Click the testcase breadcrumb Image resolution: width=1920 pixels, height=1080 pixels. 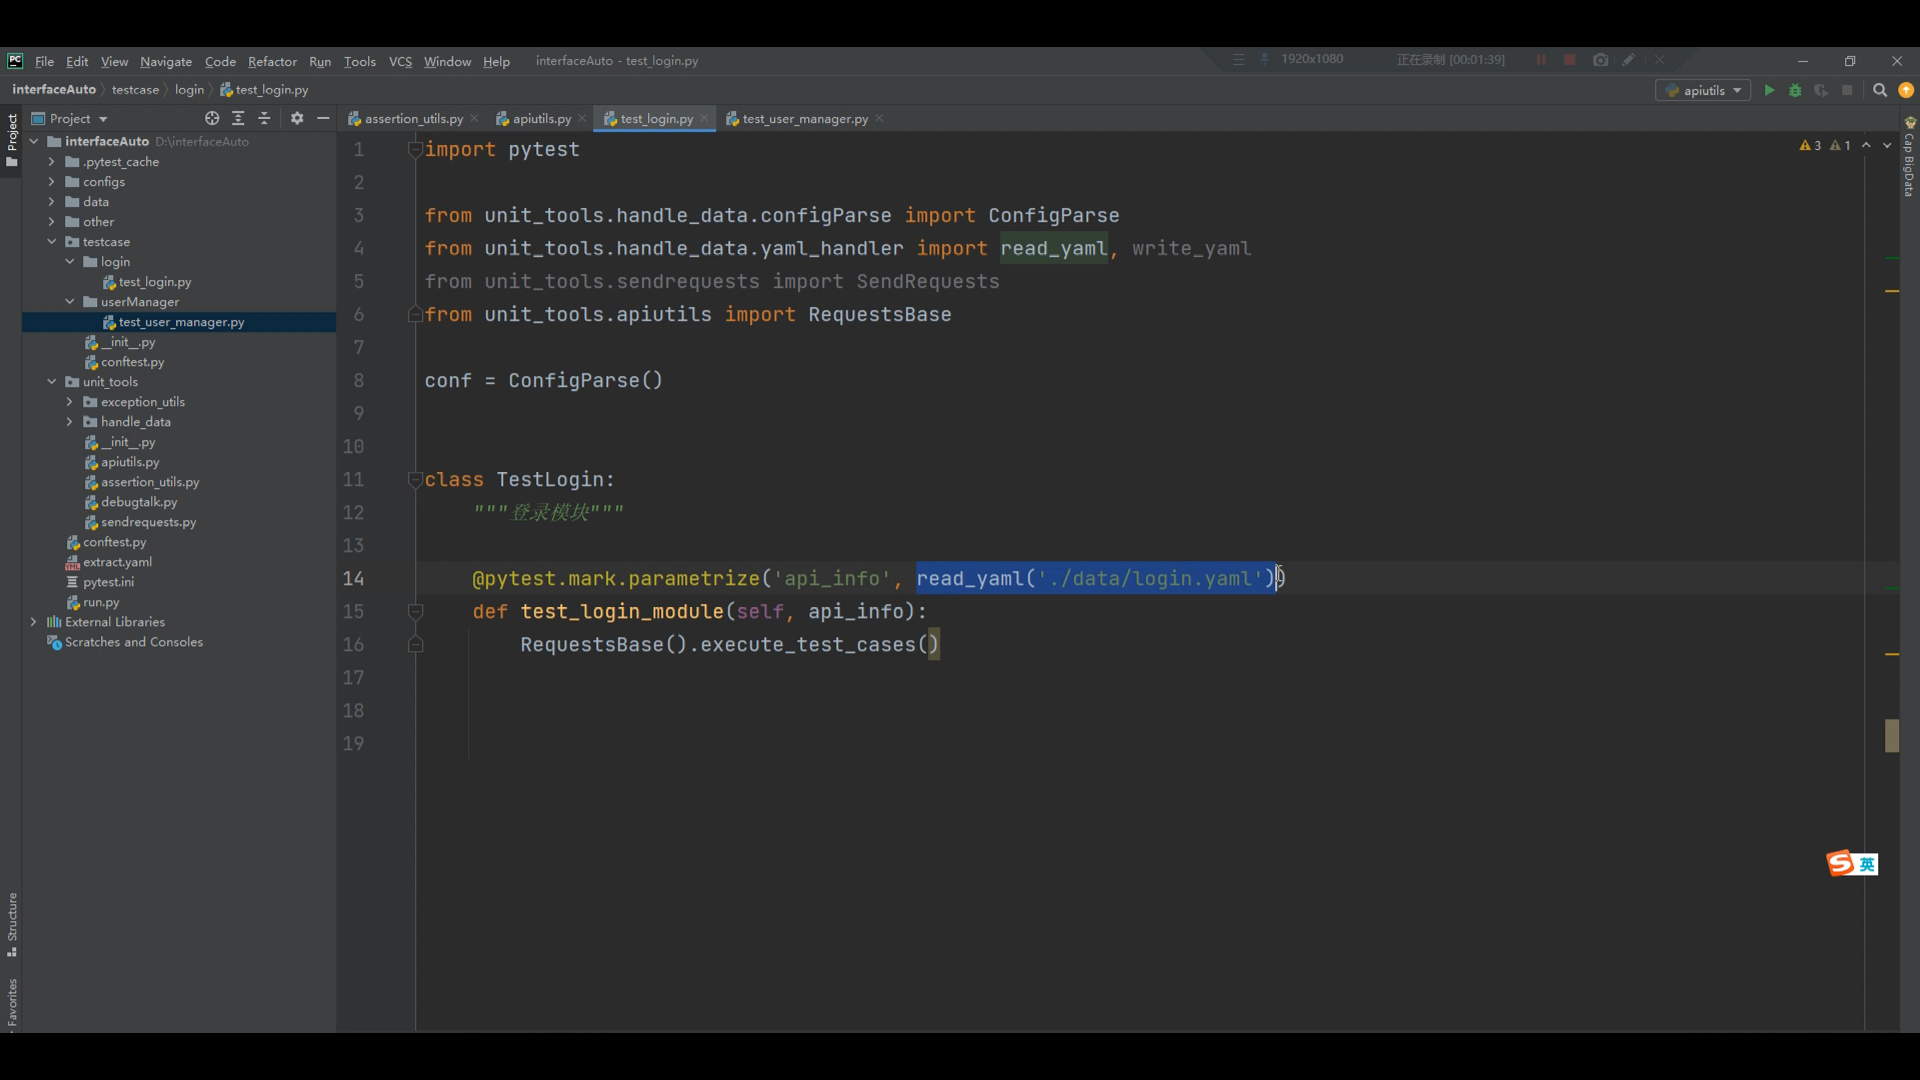click(135, 89)
